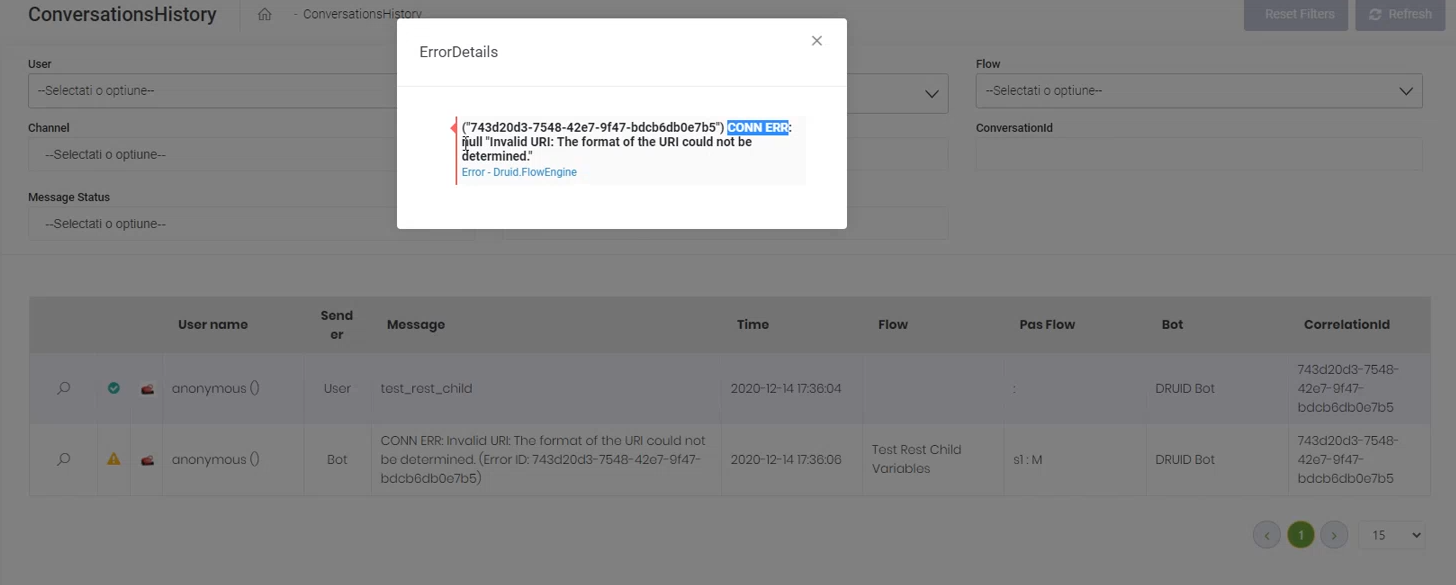Open the page size dropdown showing 15

click(x=1392, y=535)
